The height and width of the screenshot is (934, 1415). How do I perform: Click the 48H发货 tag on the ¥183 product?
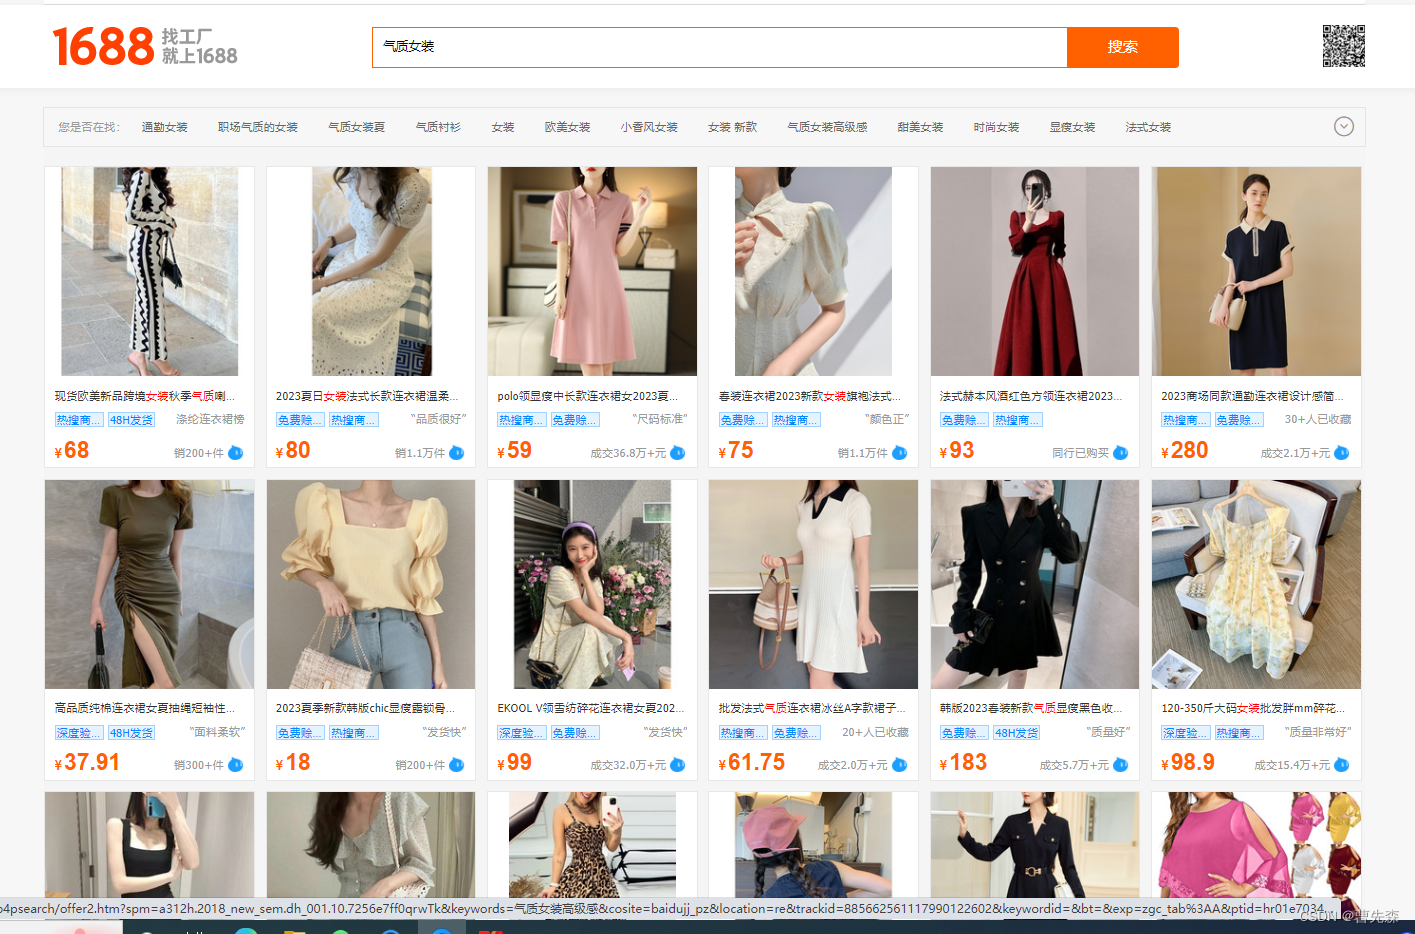coord(1016,733)
